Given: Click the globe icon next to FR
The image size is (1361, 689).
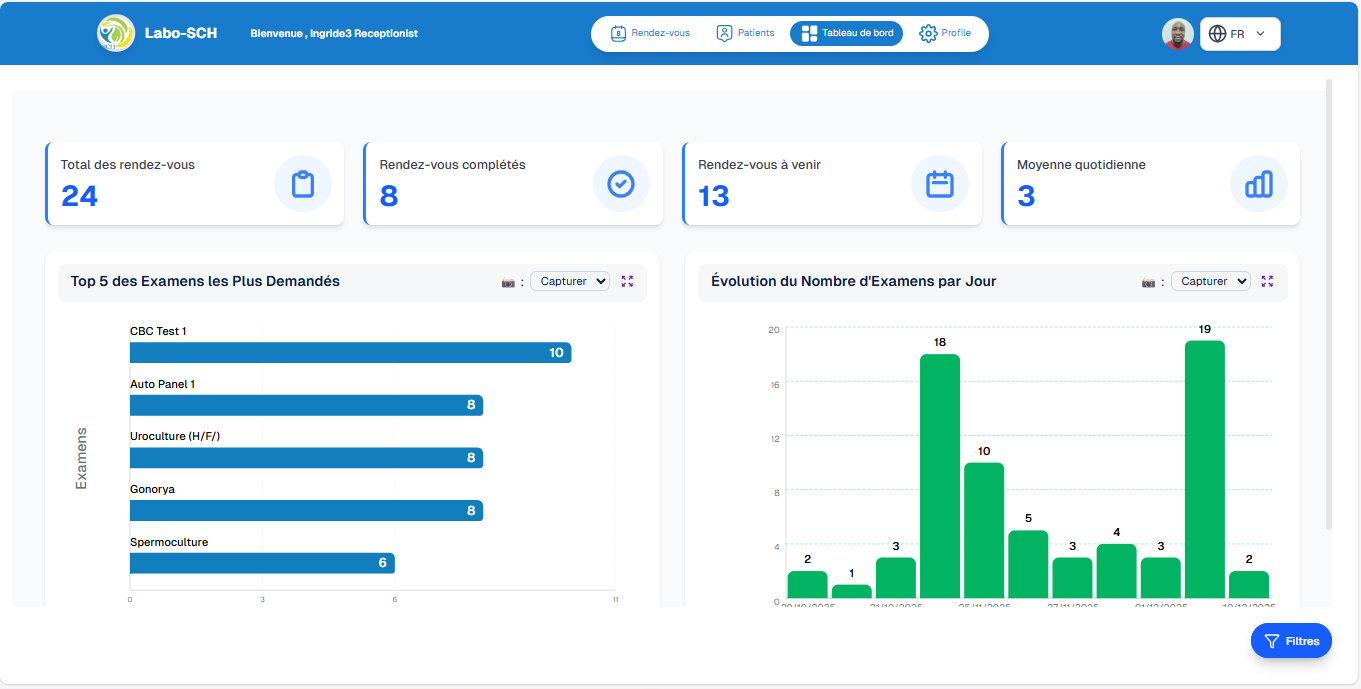Looking at the screenshot, I should click(1216, 32).
